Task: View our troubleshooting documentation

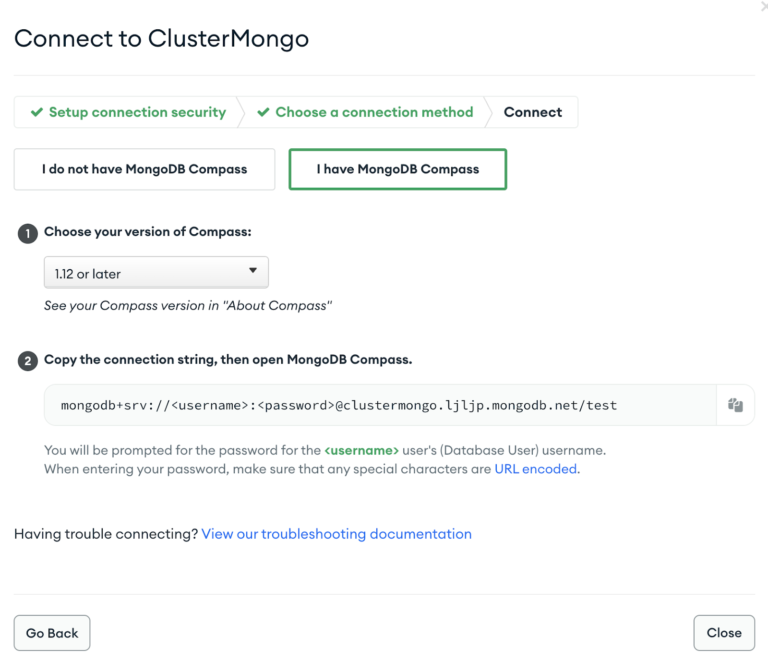Action: pyautogui.click(x=336, y=534)
